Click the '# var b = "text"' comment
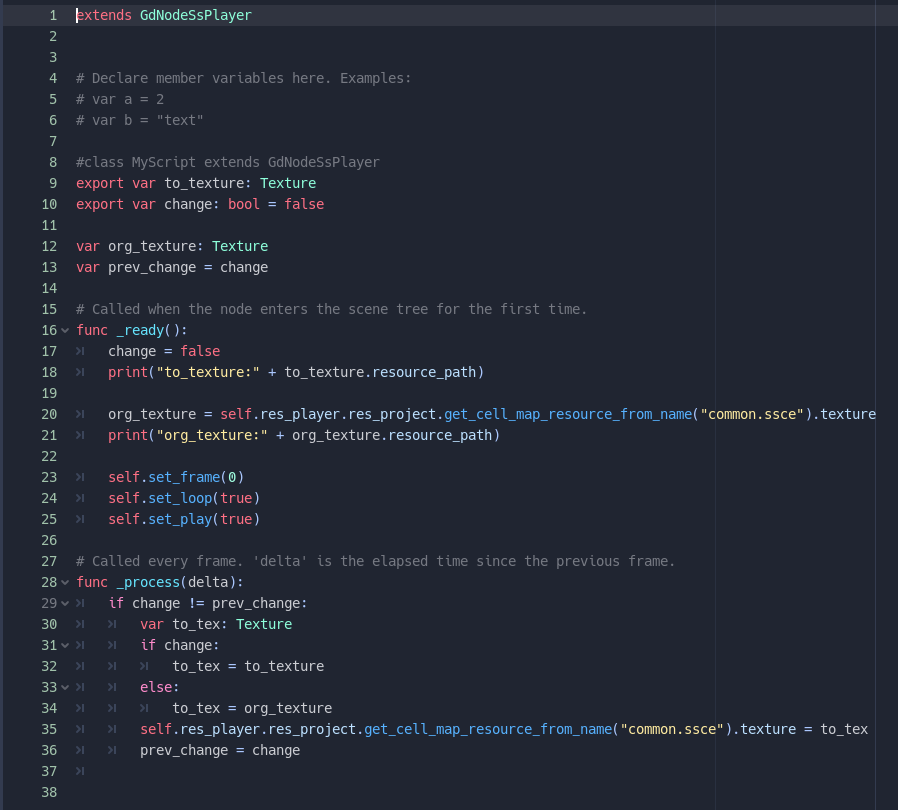 (x=140, y=120)
